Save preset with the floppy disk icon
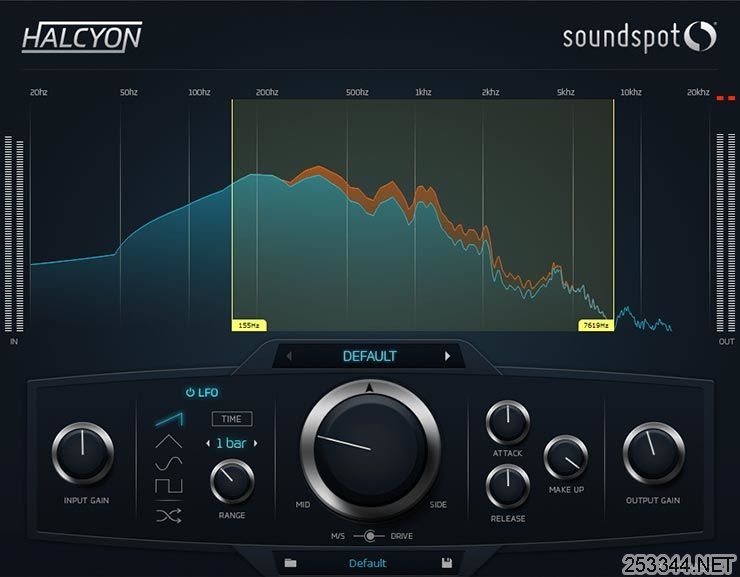Image resolution: width=740 pixels, height=577 pixels. (x=446, y=562)
